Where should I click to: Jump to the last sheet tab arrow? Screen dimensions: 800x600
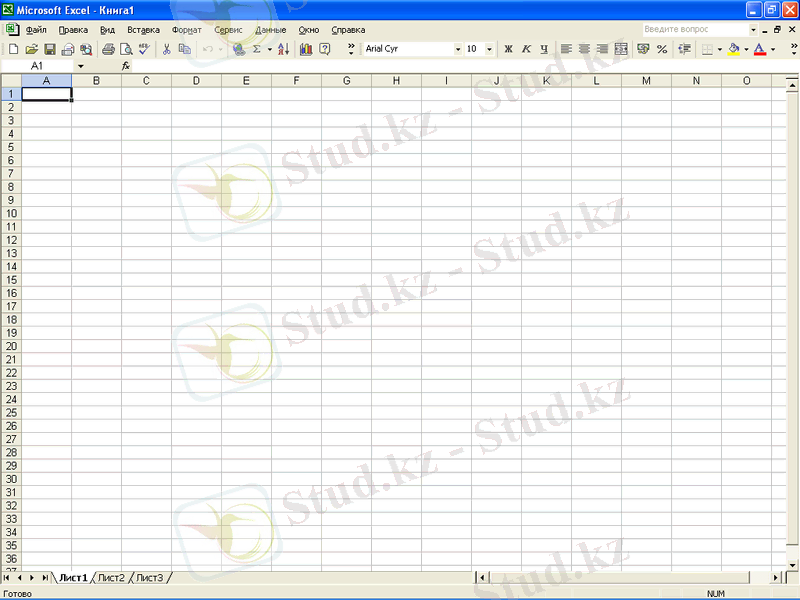click(x=45, y=578)
